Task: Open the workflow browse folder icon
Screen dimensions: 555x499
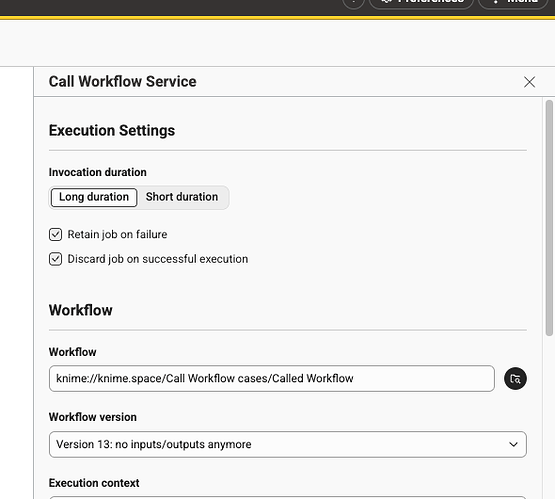Action: [x=515, y=379]
